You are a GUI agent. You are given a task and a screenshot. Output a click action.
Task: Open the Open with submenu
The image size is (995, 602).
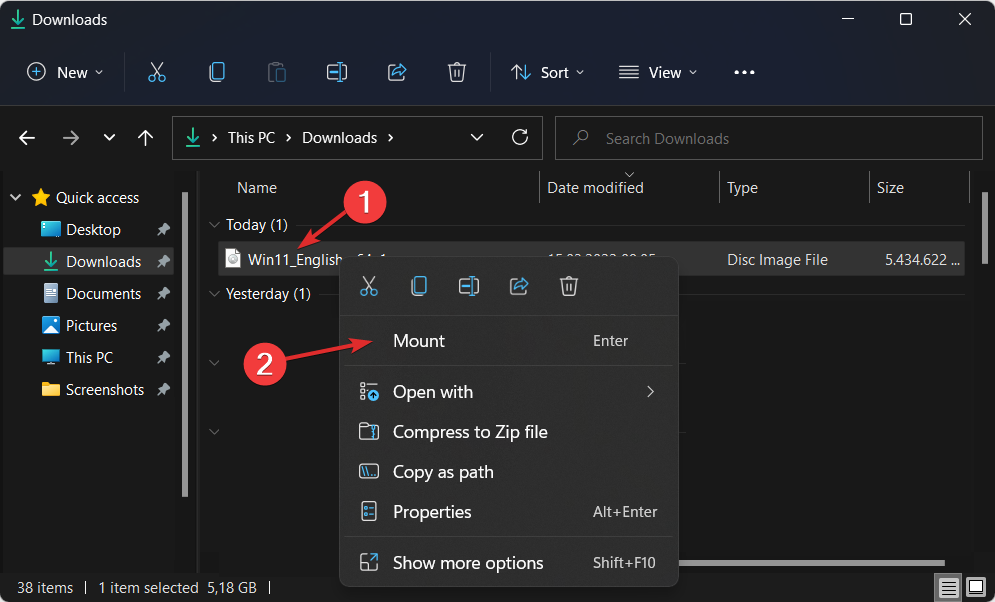tap(434, 391)
